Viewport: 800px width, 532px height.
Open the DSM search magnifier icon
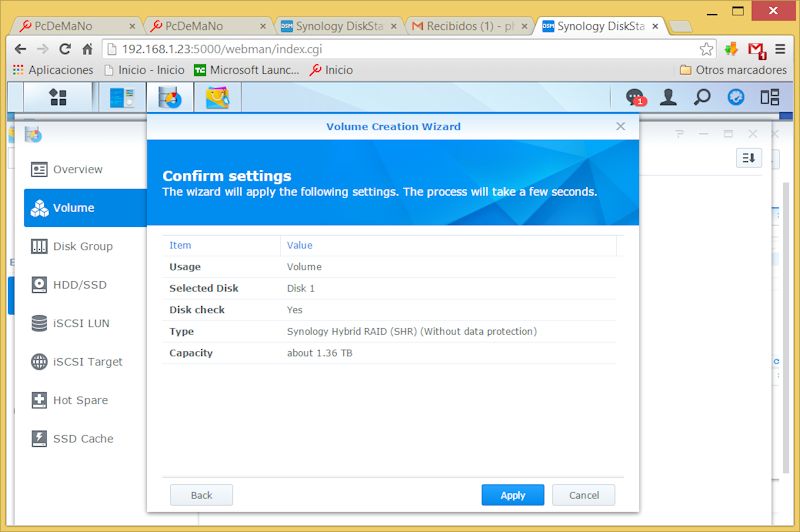click(x=702, y=97)
